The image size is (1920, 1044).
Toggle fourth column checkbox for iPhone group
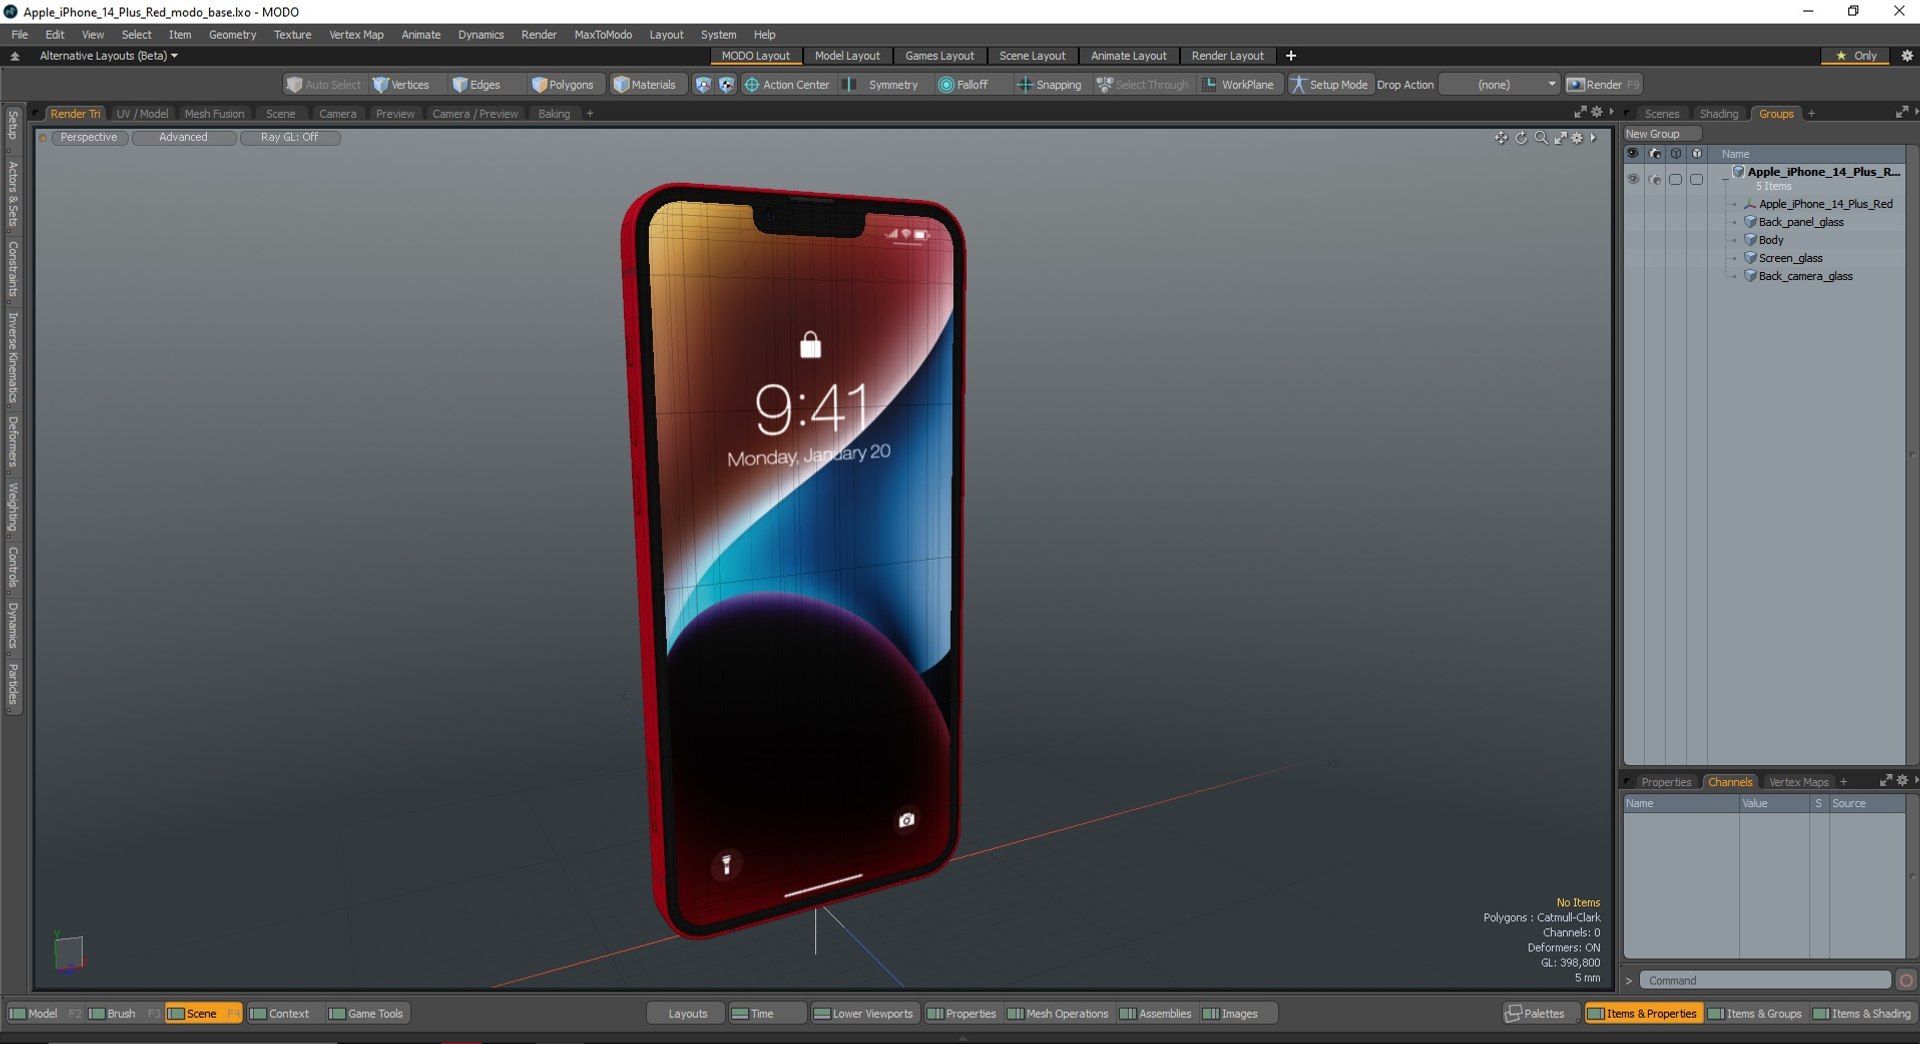(x=1697, y=179)
